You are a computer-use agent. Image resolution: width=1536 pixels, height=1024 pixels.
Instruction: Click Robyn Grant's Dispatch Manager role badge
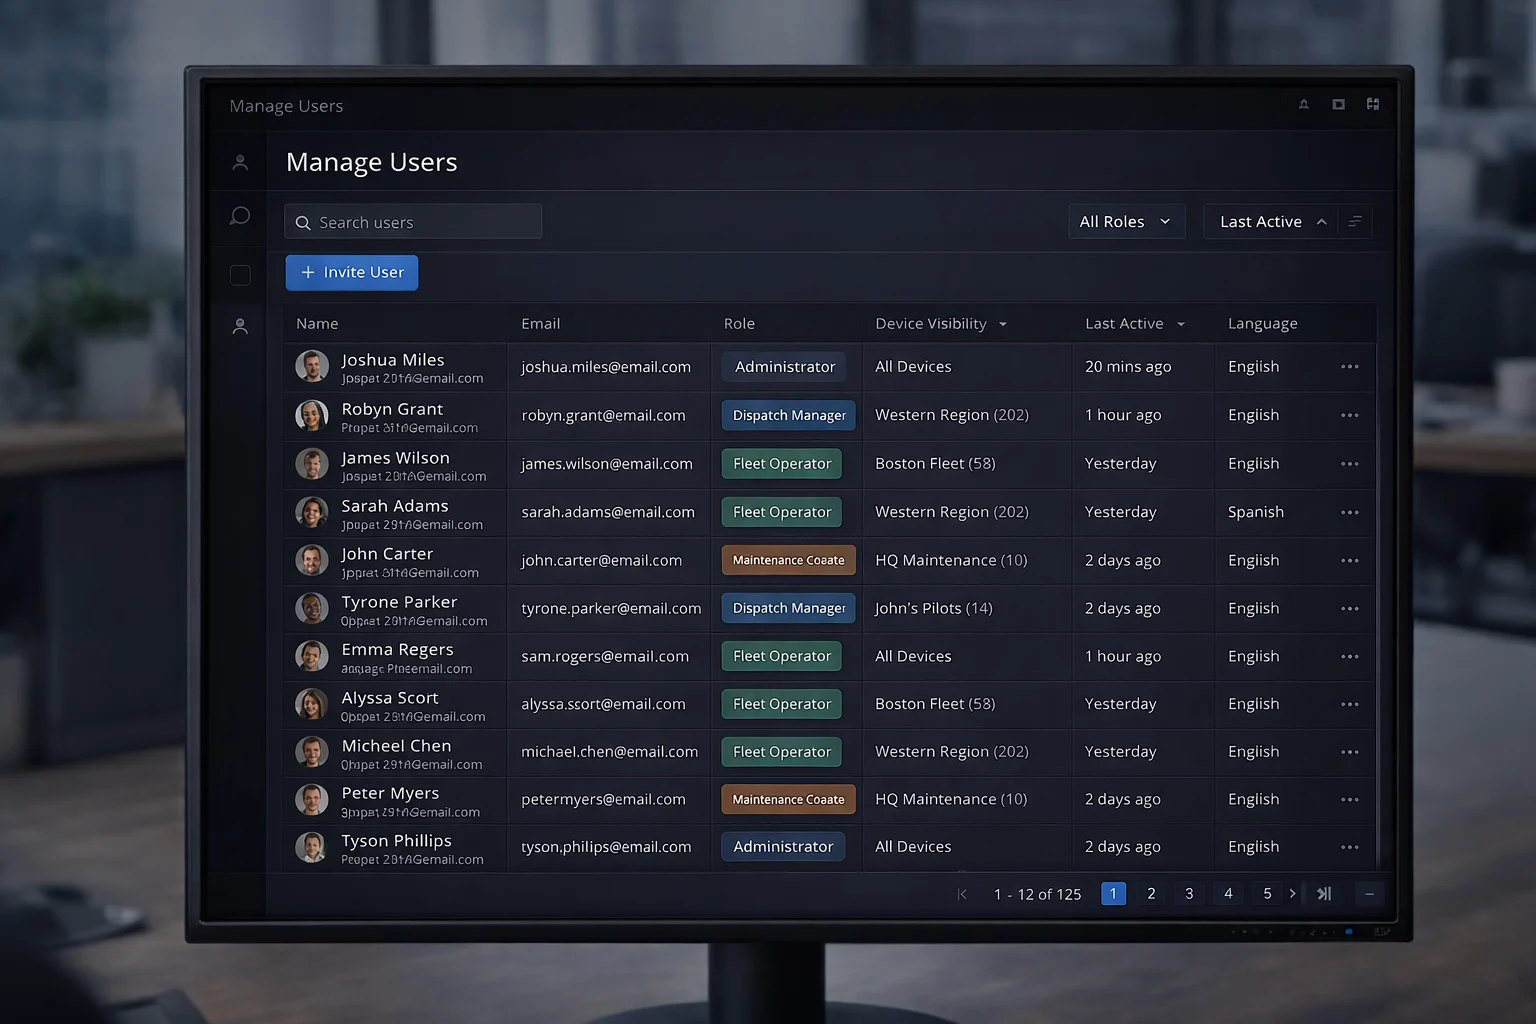[x=788, y=416]
